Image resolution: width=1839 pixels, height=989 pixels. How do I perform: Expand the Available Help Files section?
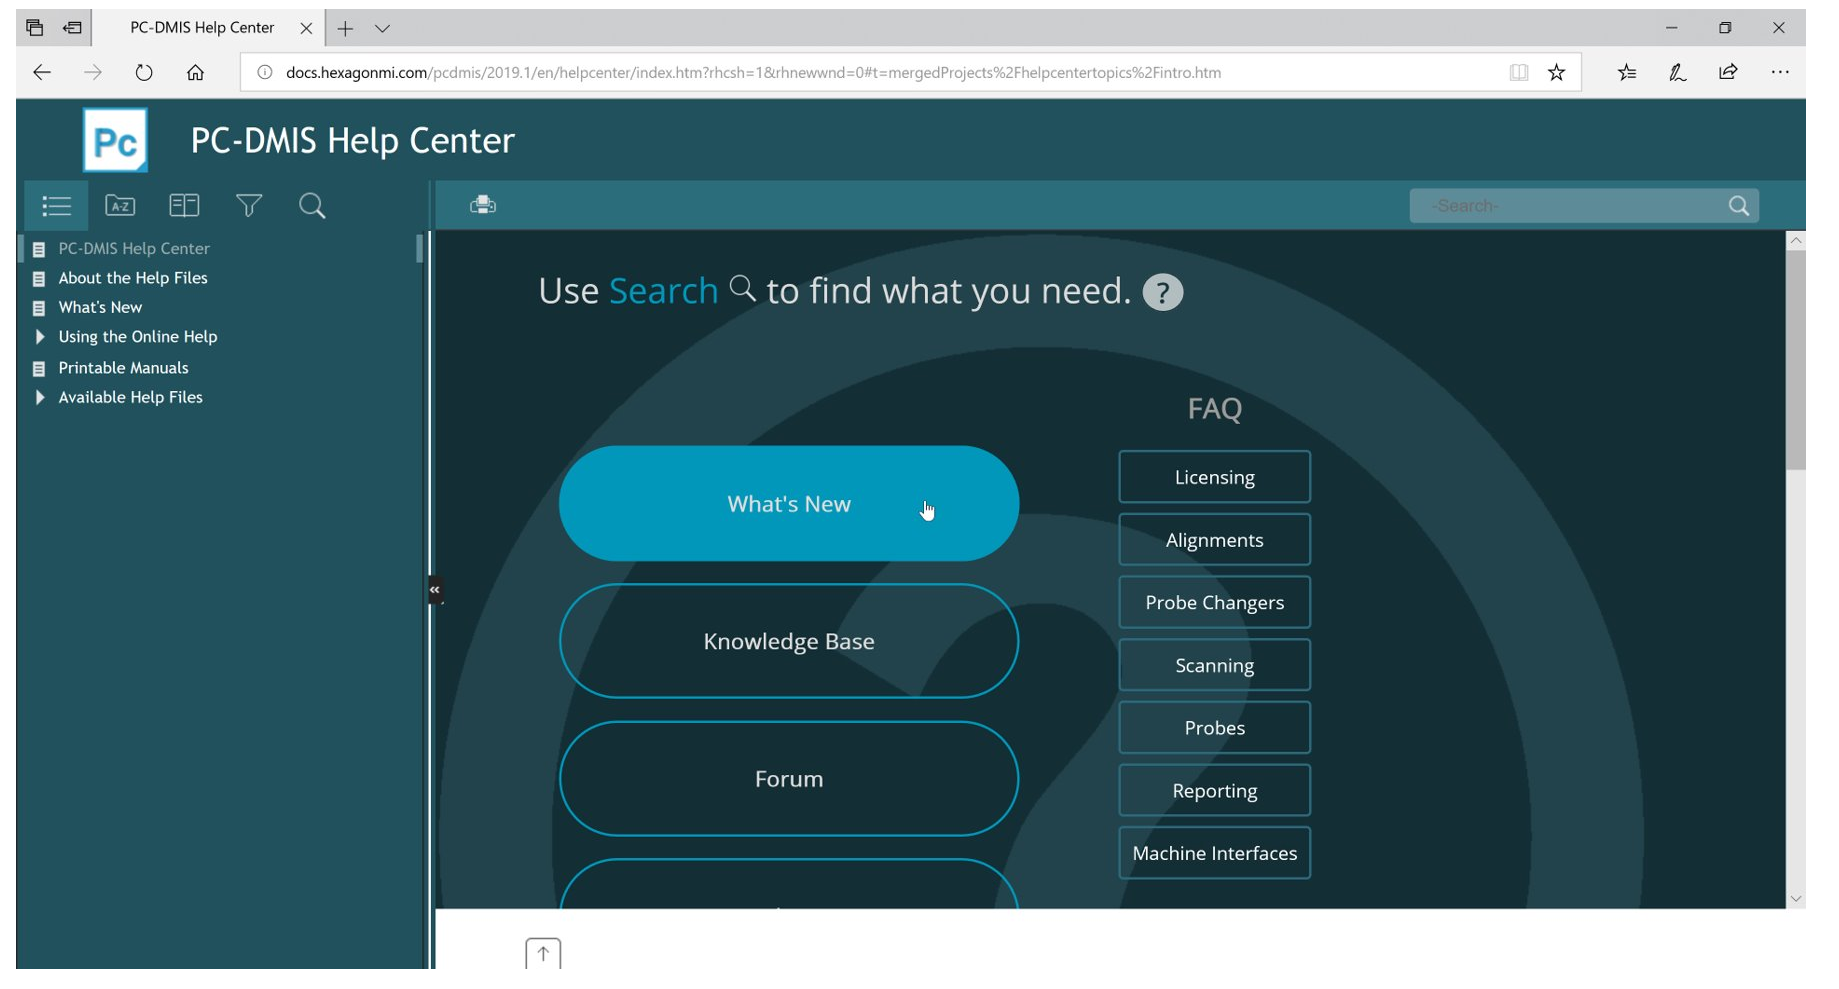point(40,397)
